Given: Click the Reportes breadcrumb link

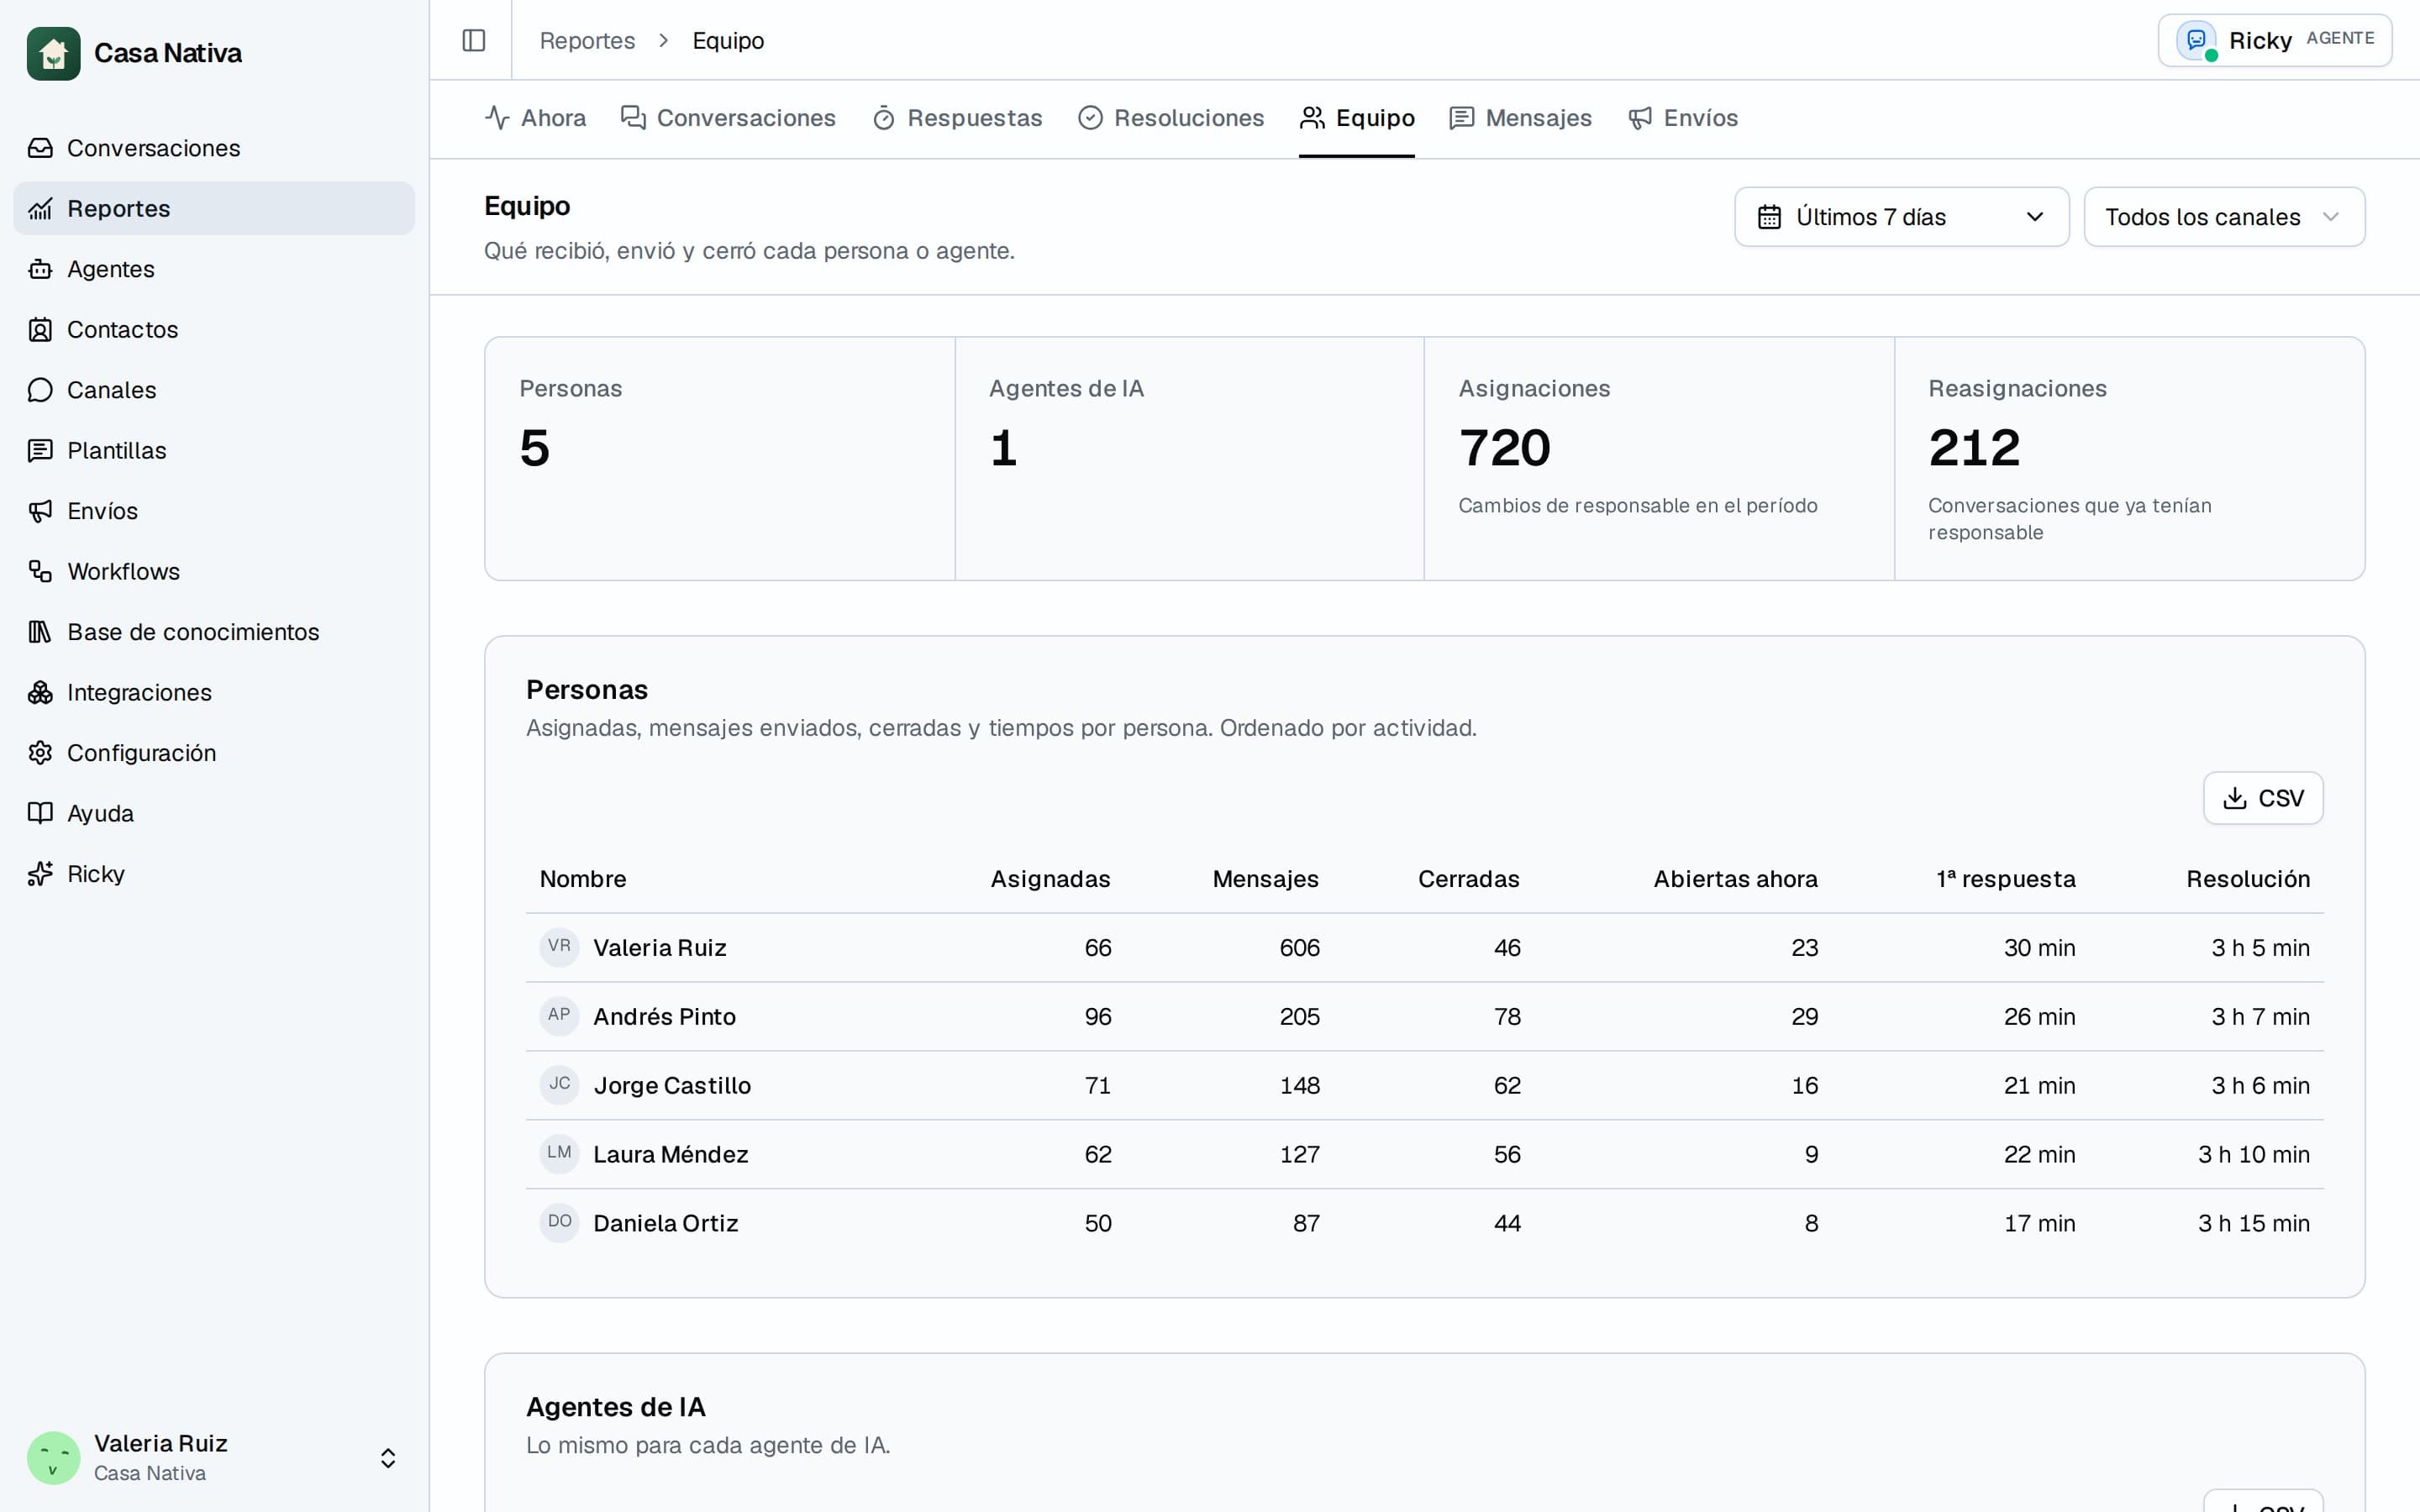Looking at the screenshot, I should (x=587, y=40).
